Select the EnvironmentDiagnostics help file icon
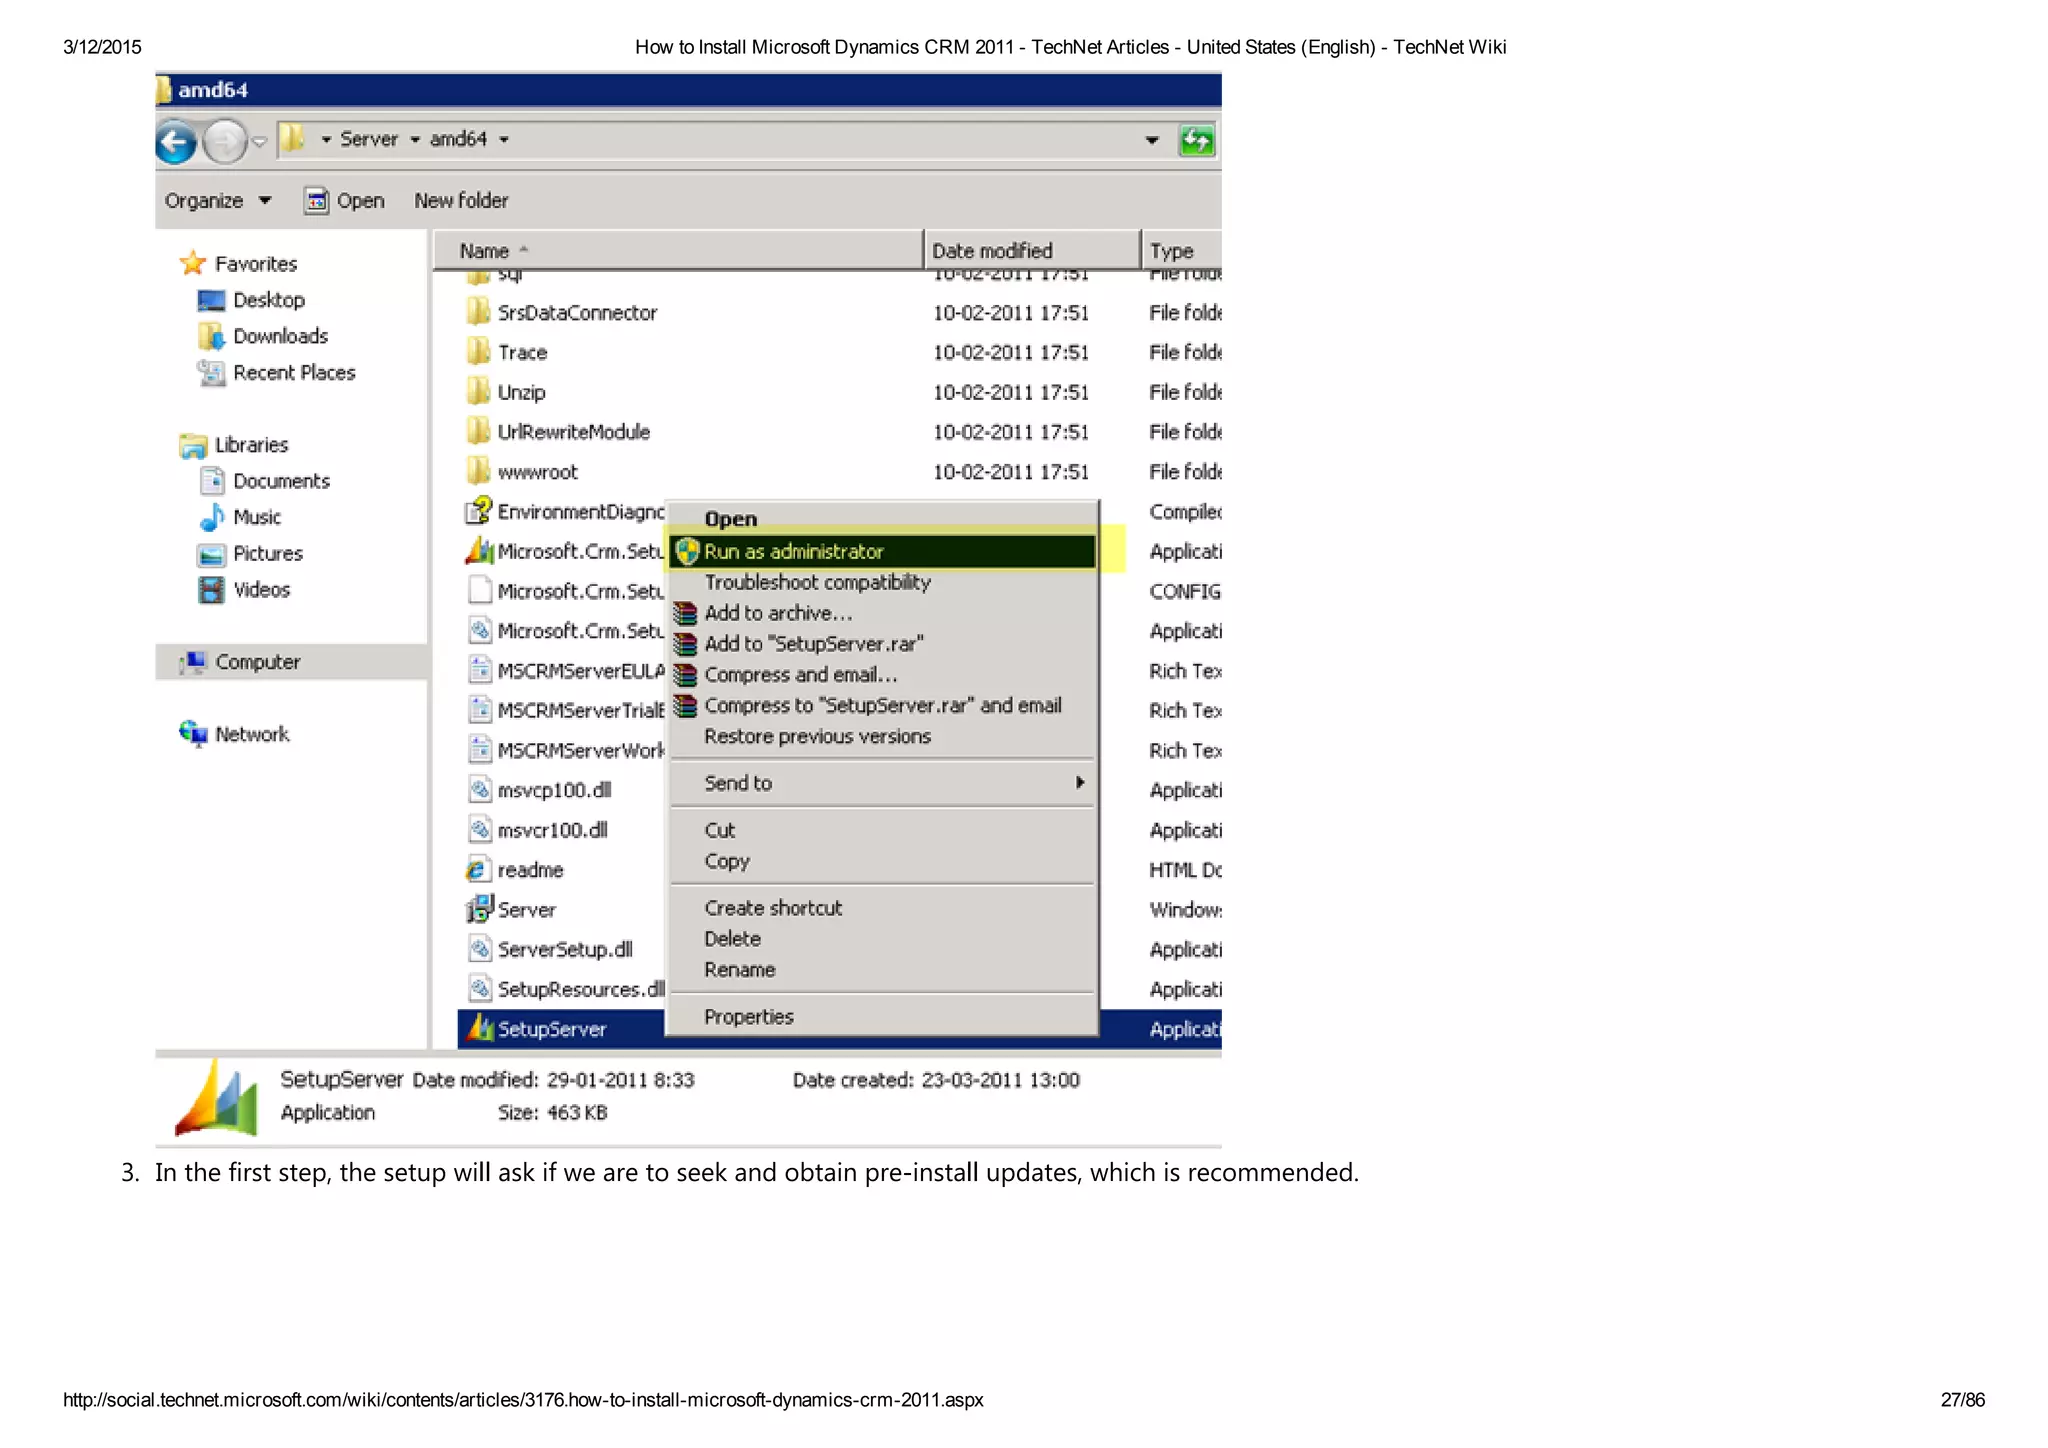 point(479,511)
